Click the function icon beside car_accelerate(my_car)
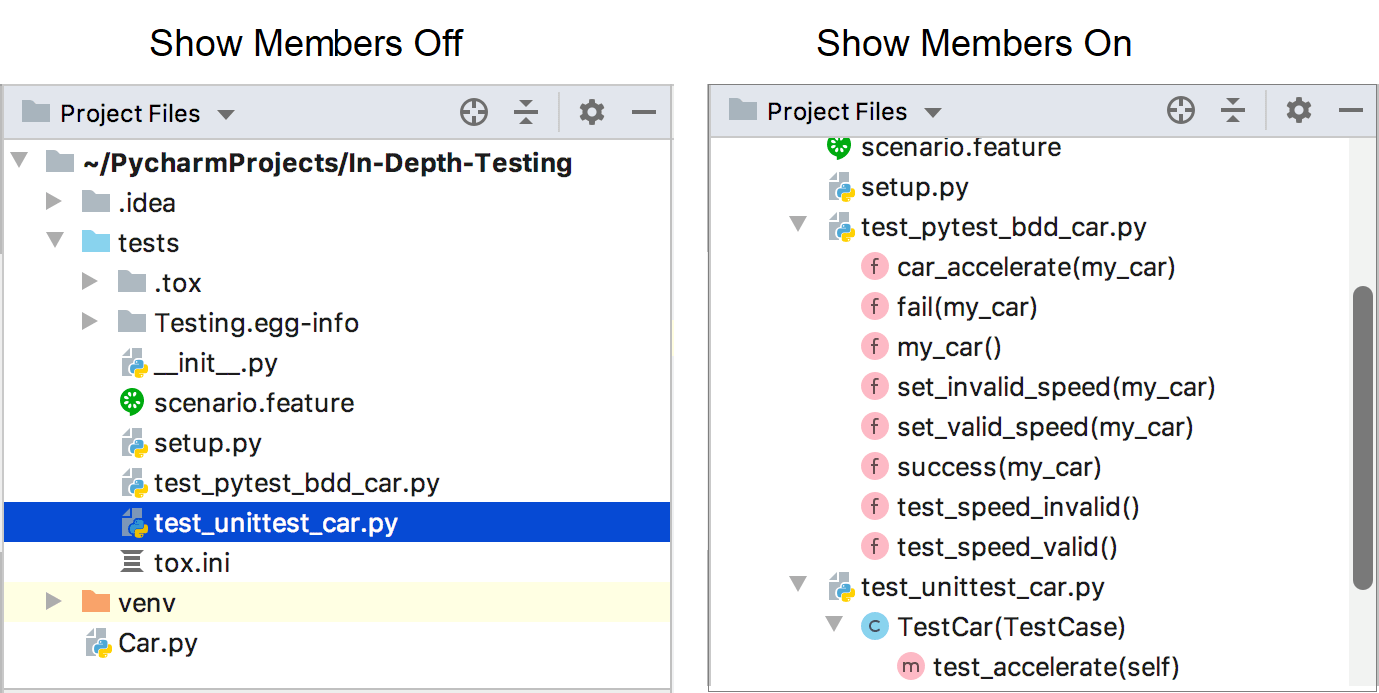Viewport: 1379px width, 693px height. pyautogui.click(x=875, y=266)
